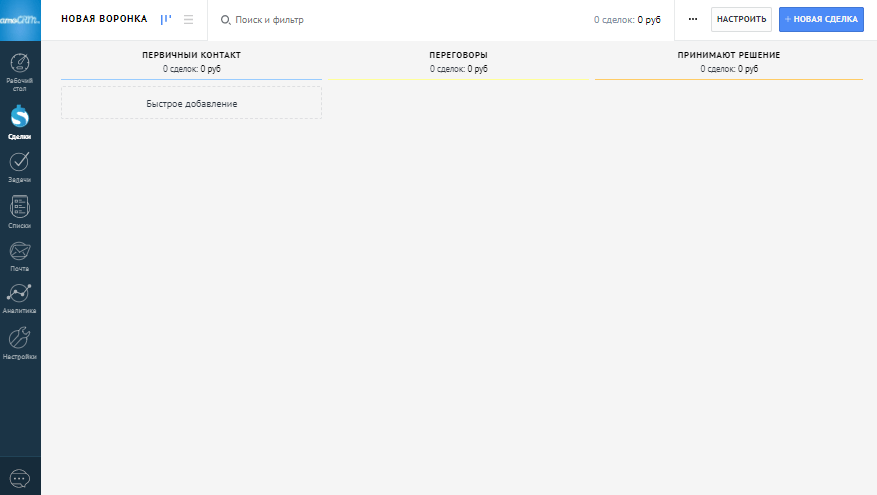Click the amoCRM logo
The image size is (877, 495).
click(x=20, y=20)
